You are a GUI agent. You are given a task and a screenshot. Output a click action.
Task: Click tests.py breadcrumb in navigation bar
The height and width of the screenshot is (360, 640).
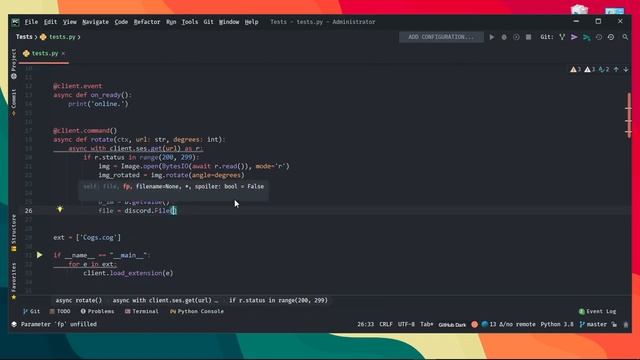[58, 37]
